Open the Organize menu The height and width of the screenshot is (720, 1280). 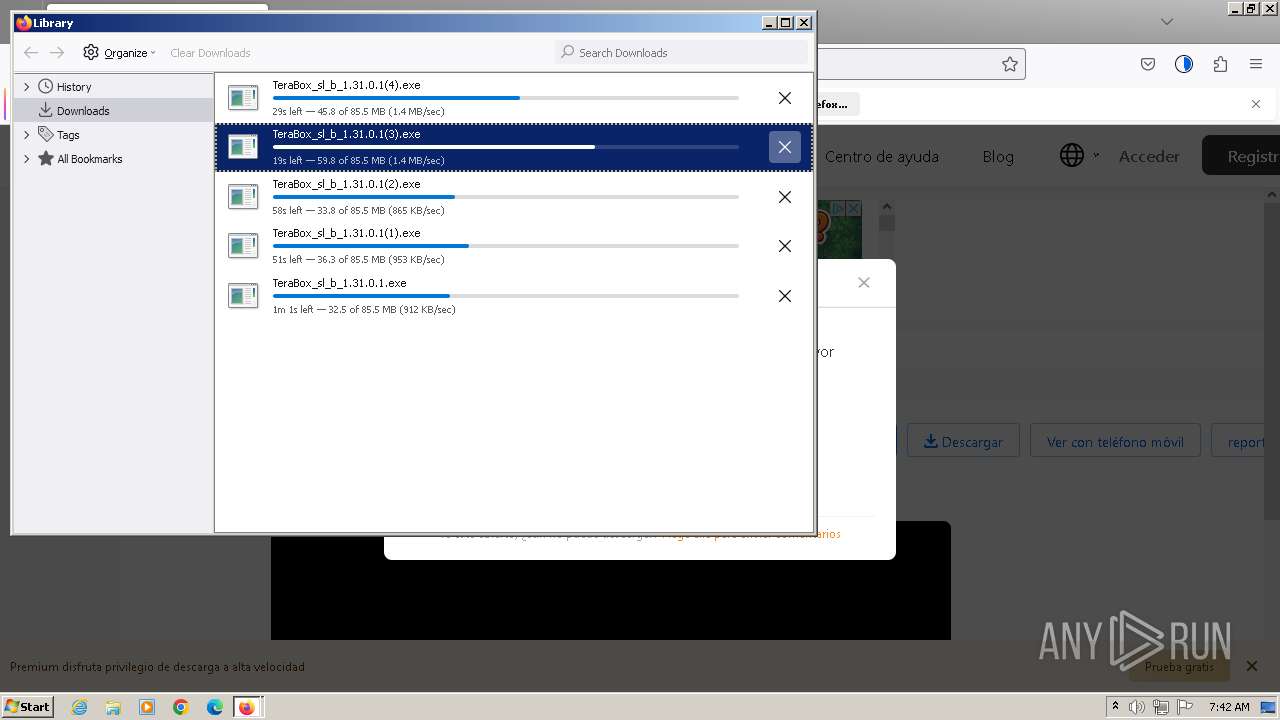(119, 53)
